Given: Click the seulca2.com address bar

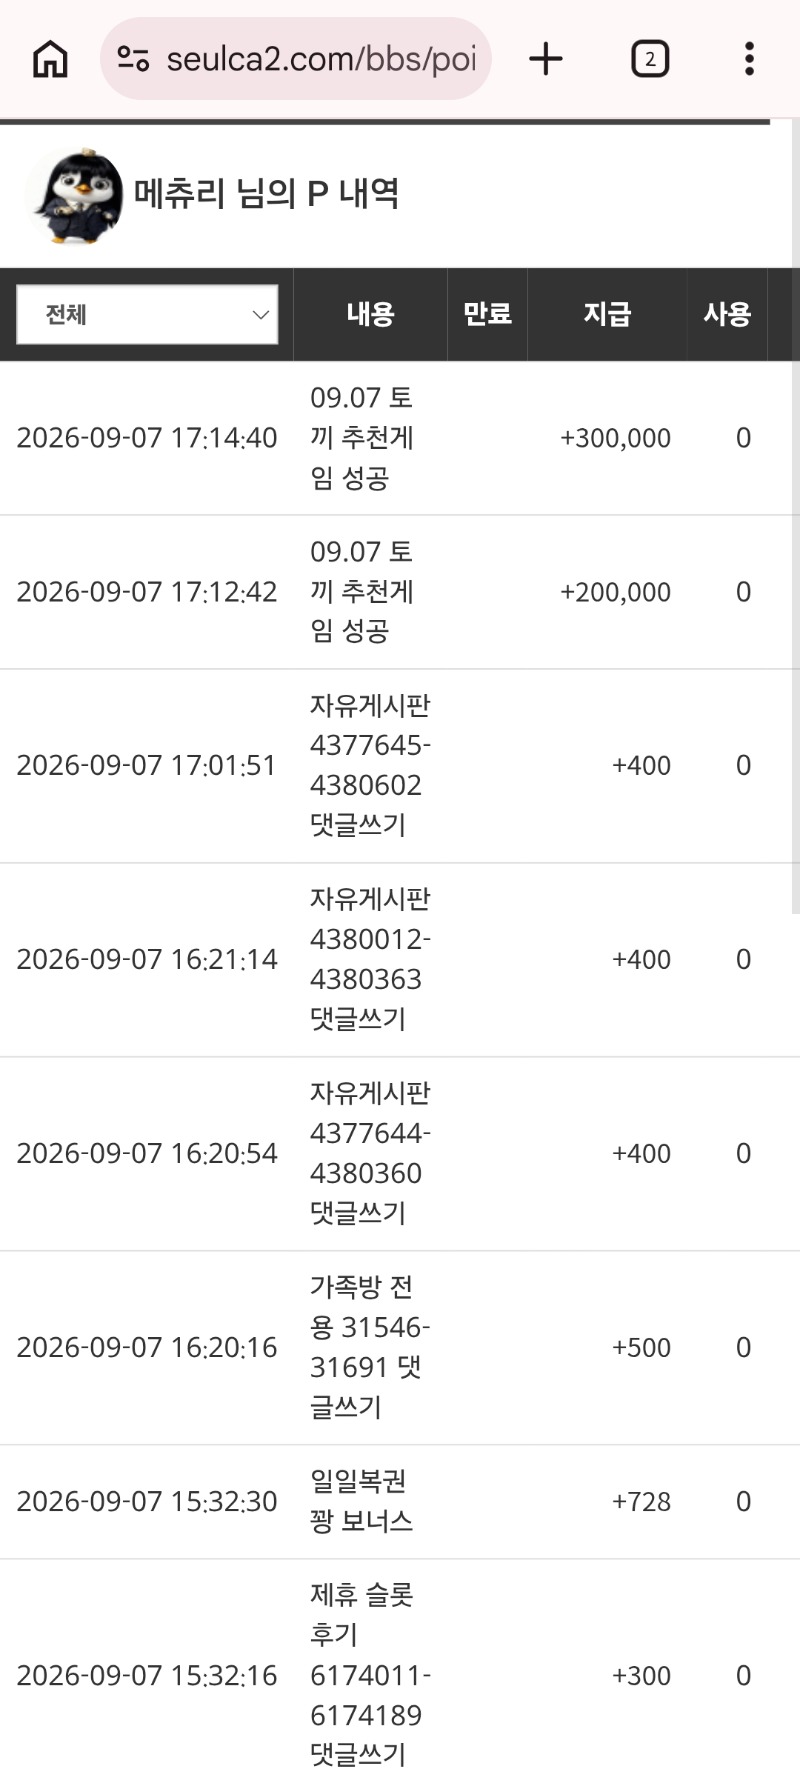Looking at the screenshot, I should 295,59.
